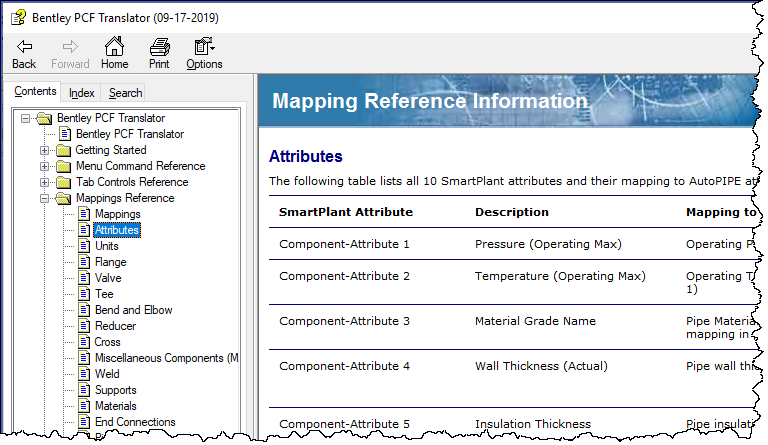Open the Supports topic
The width and height of the screenshot is (768, 445).
(115, 390)
